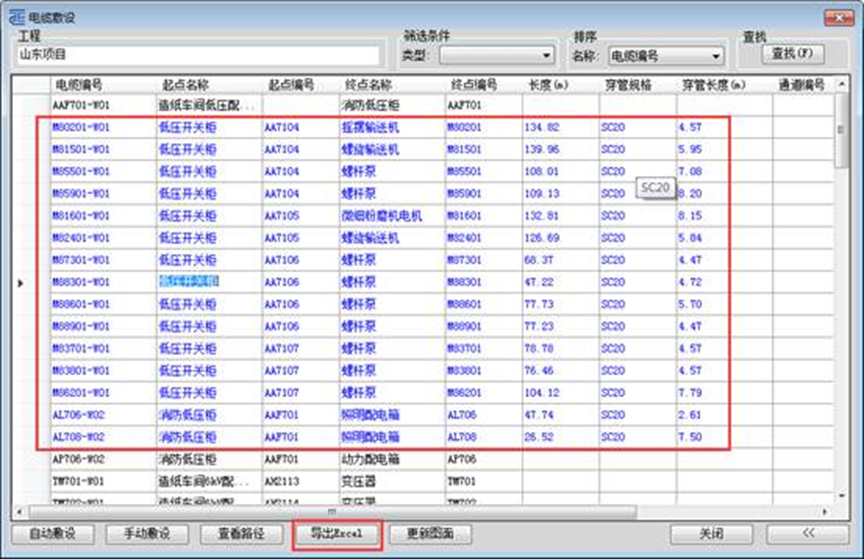Select cable number M80201-W01
864x559 pixels.
click(x=81, y=127)
